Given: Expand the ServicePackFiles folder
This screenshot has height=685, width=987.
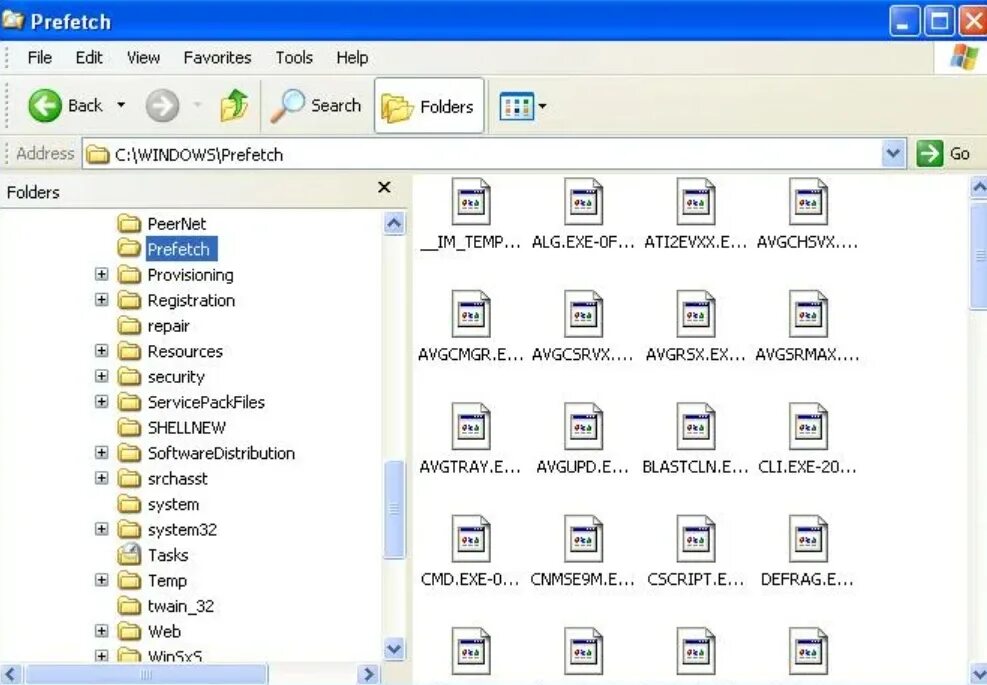Looking at the screenshot, I should pyautogui.click(x=101, y=401).
